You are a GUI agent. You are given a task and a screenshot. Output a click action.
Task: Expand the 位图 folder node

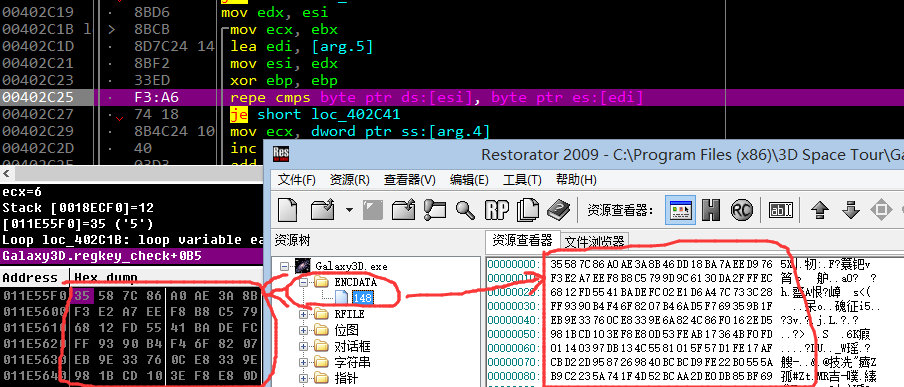click(x=303, y=330)
